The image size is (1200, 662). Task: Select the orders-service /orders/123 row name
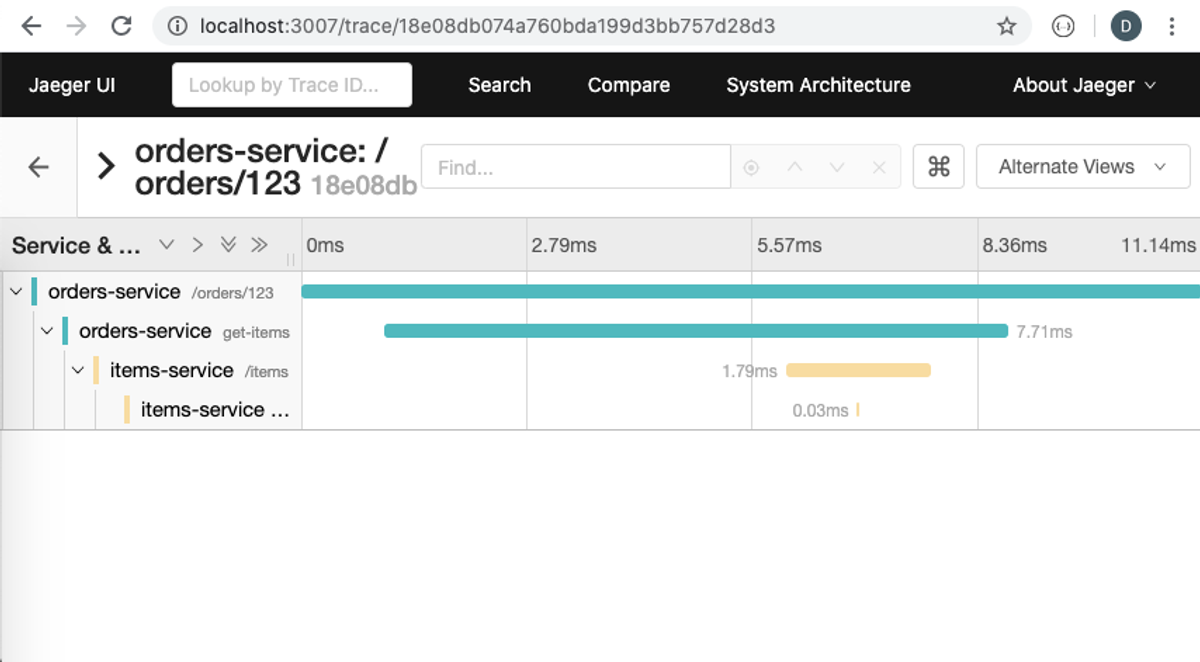[161, 292]
